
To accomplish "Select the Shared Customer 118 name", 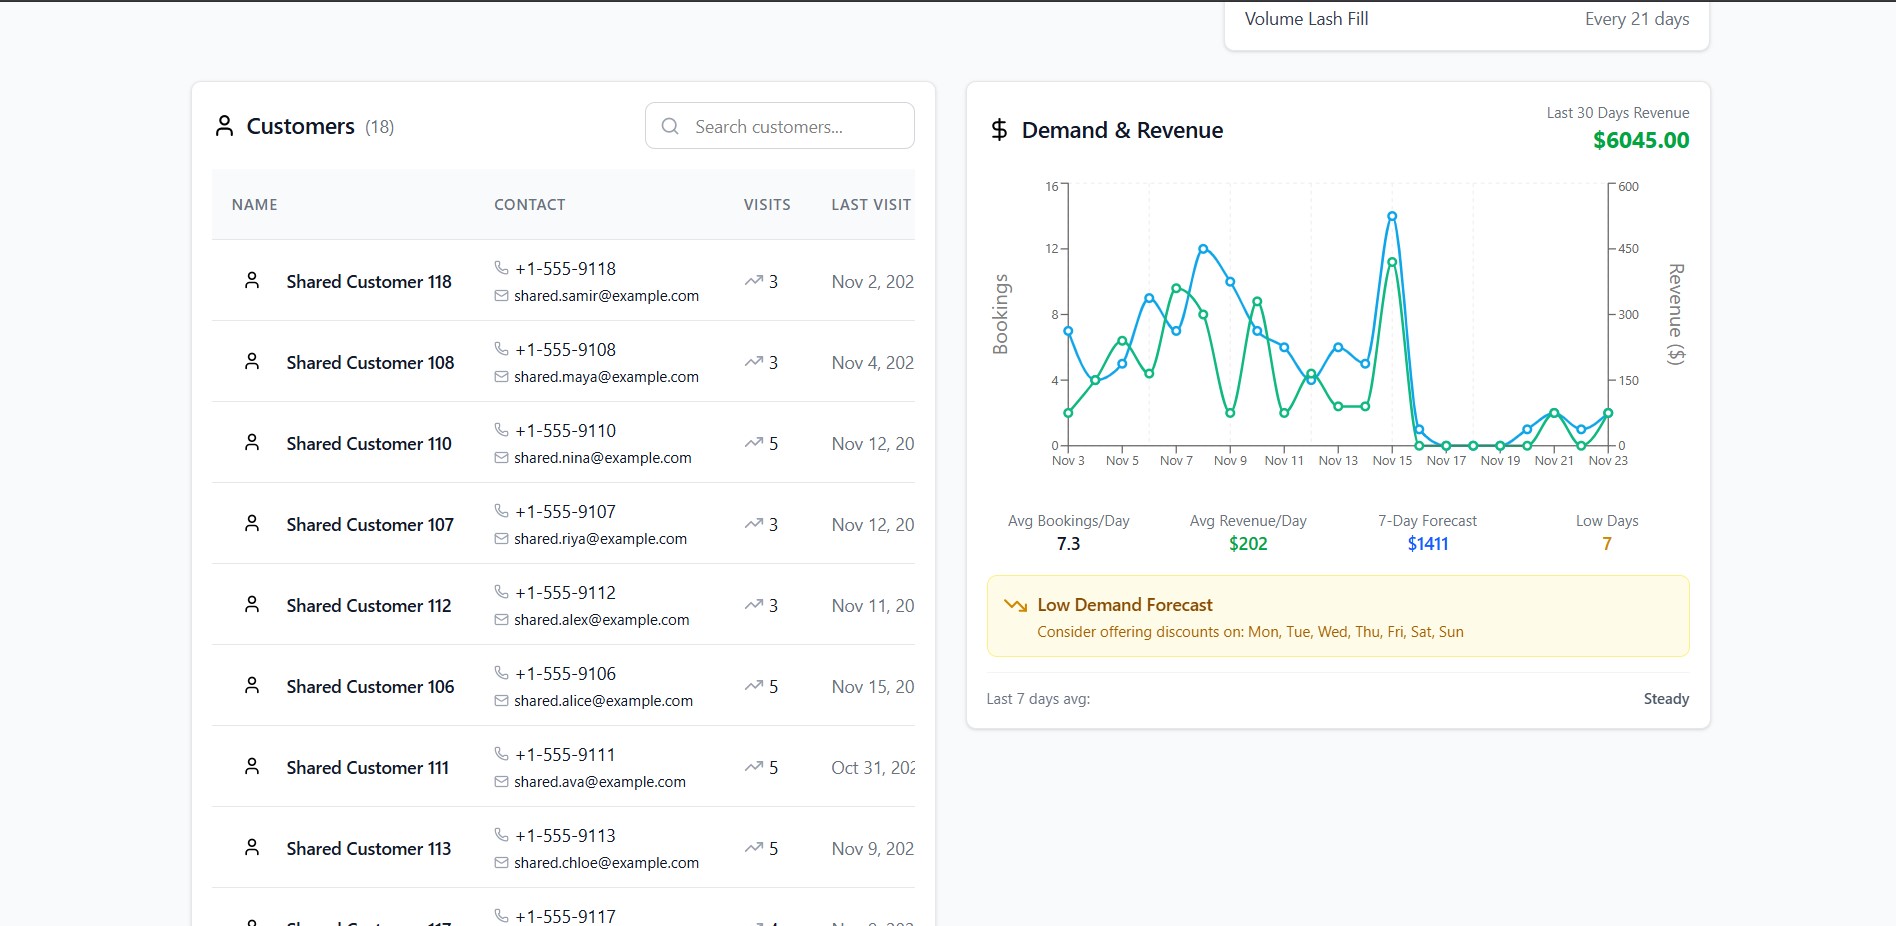I will click(369, 282).
